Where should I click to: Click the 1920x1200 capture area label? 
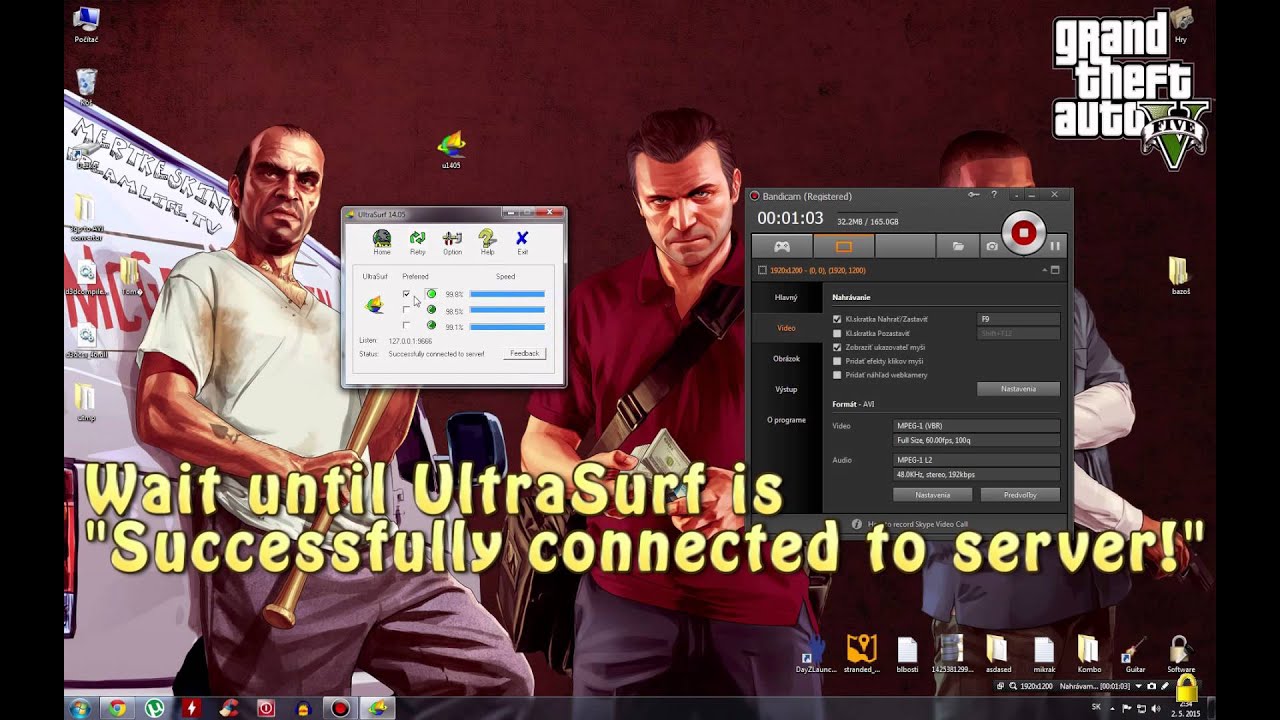[819, 270]
